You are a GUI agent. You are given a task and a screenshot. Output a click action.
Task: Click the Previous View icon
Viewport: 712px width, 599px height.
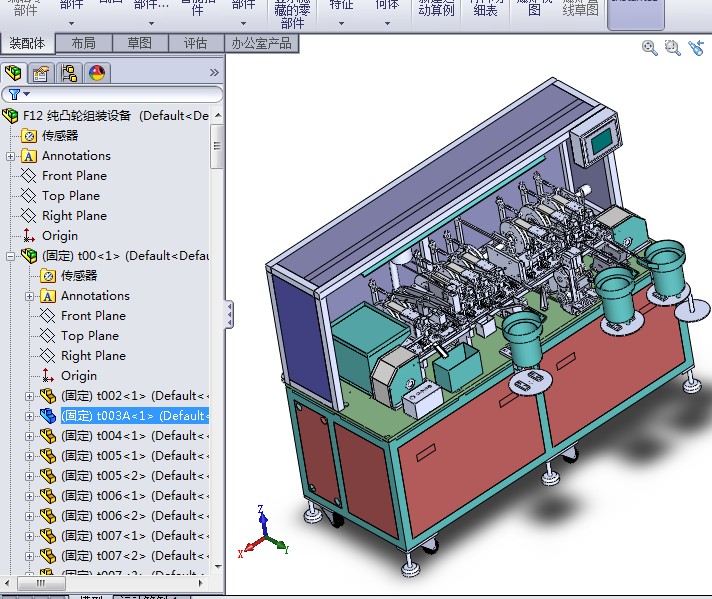tap(697, 47)
